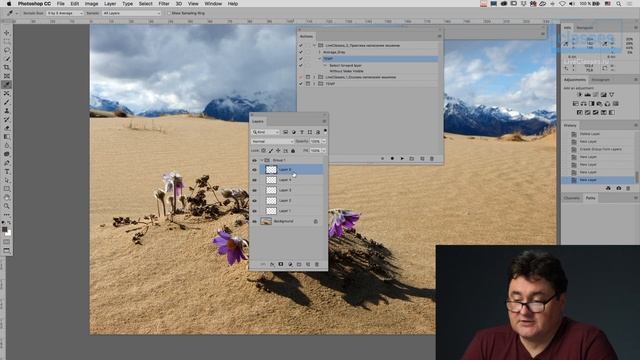Image resolution: width=640 pixels, height=360 pixels.
Task: Click create new set icon in Actions panel
Action: [x=412, y=158]
